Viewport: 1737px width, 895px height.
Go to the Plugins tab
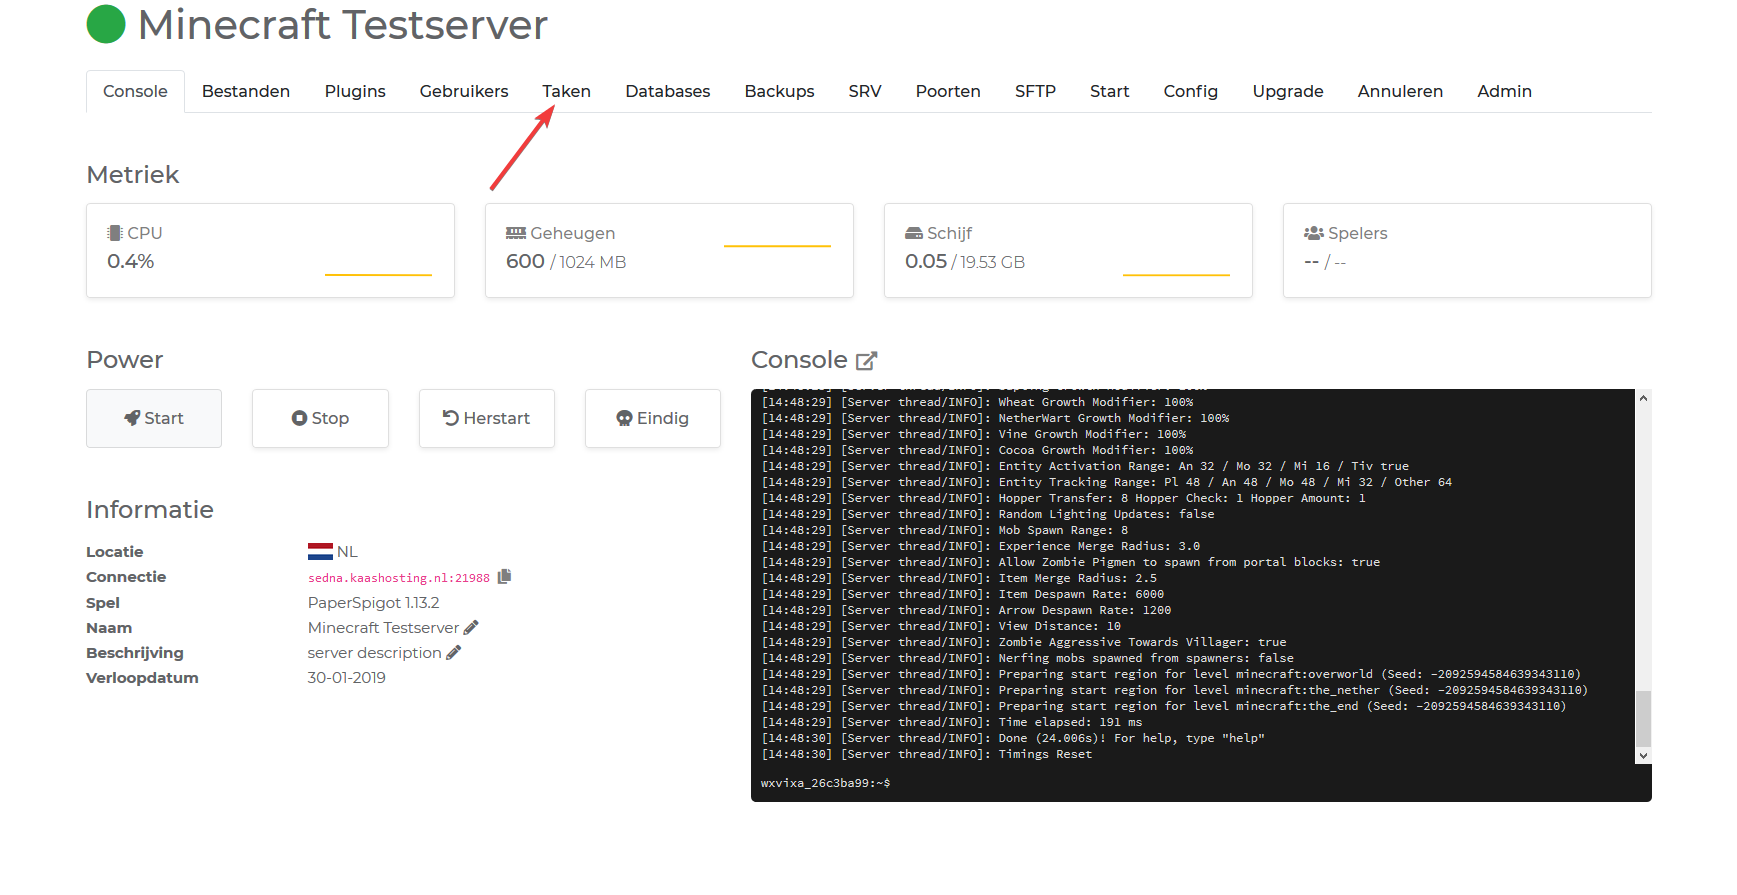pyautogui.click(x=355, y=91)
